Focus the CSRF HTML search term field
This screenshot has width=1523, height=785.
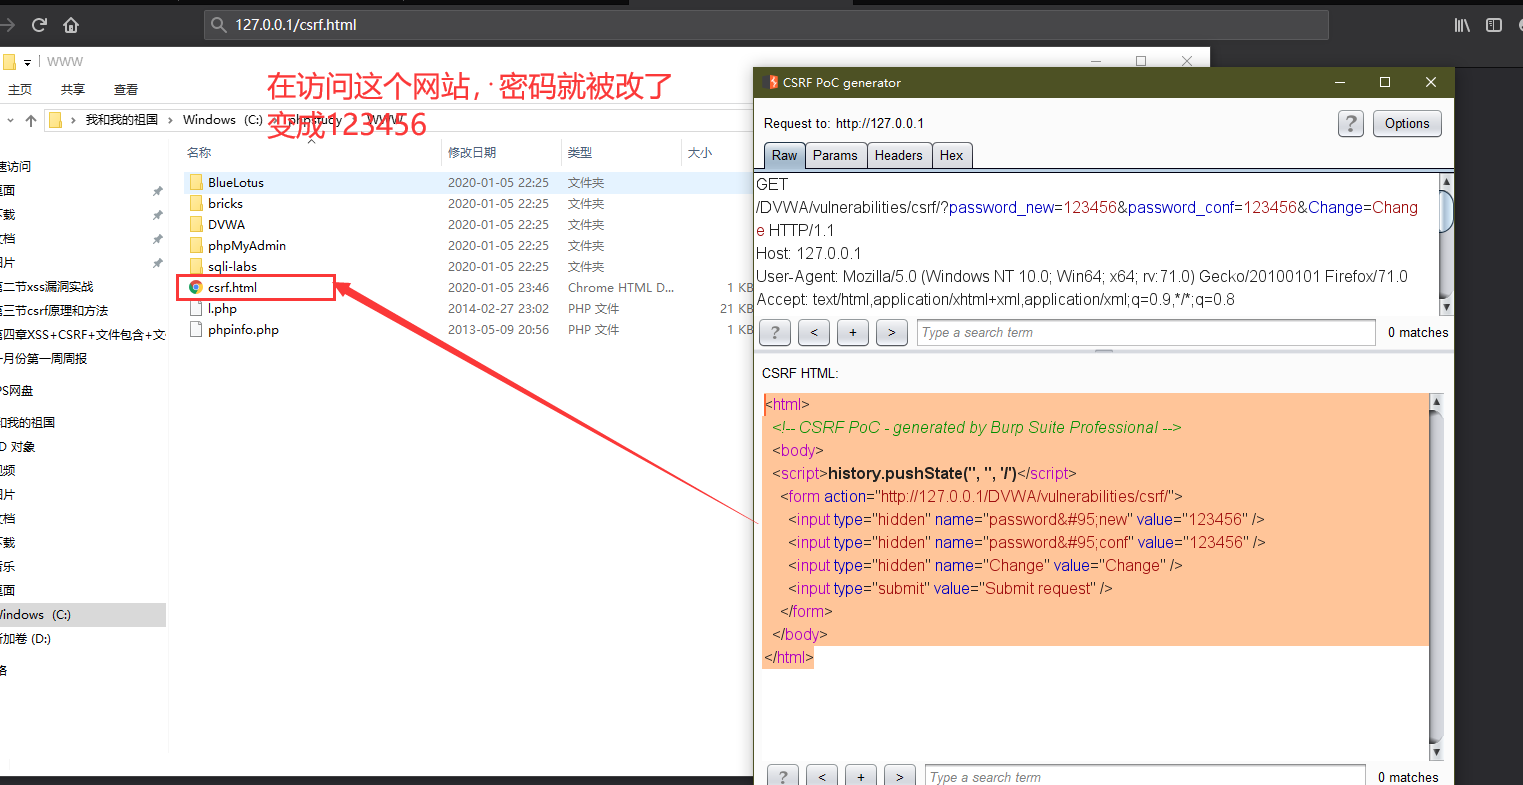tap(1145, 777)
